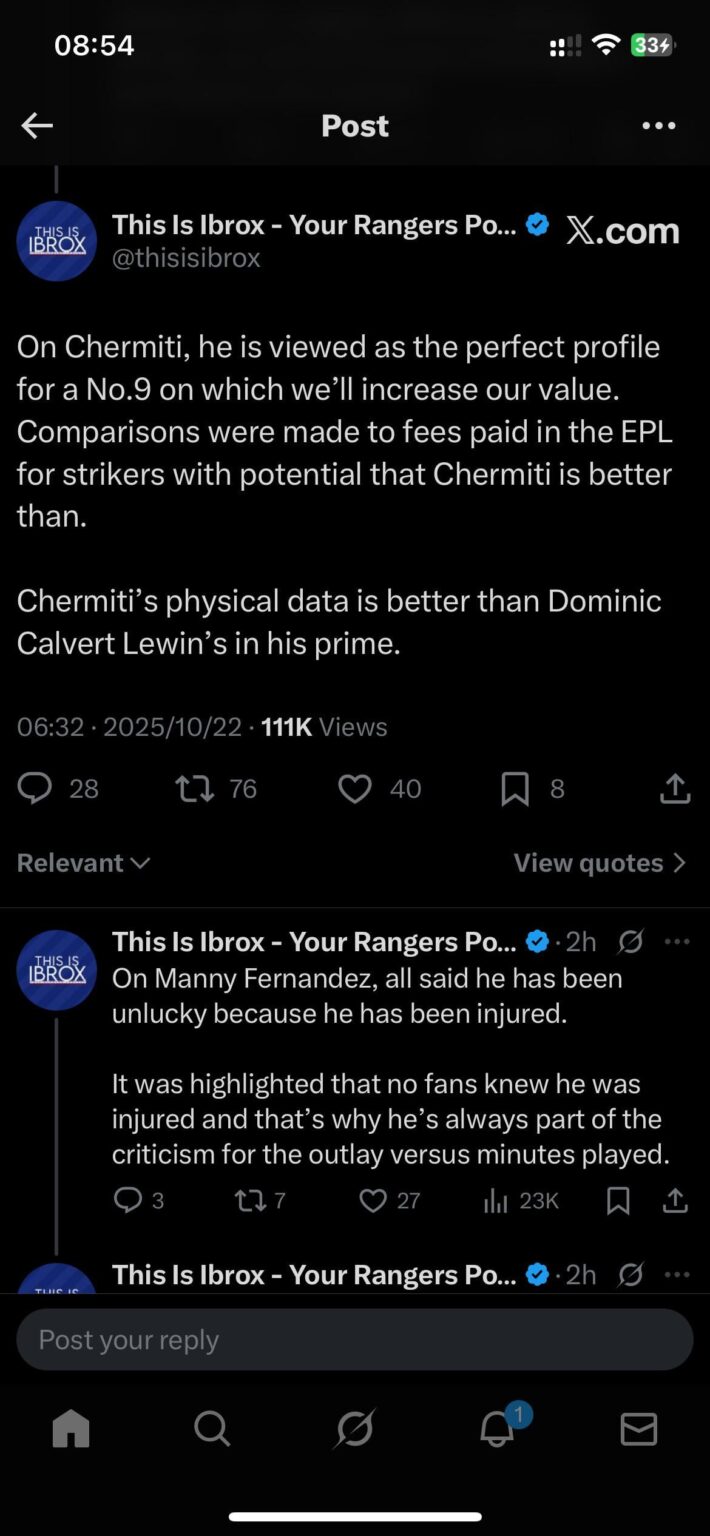Viewport: 710px width, 1536px height.
Task: Open the post options menu at top right
Action: 658,125
